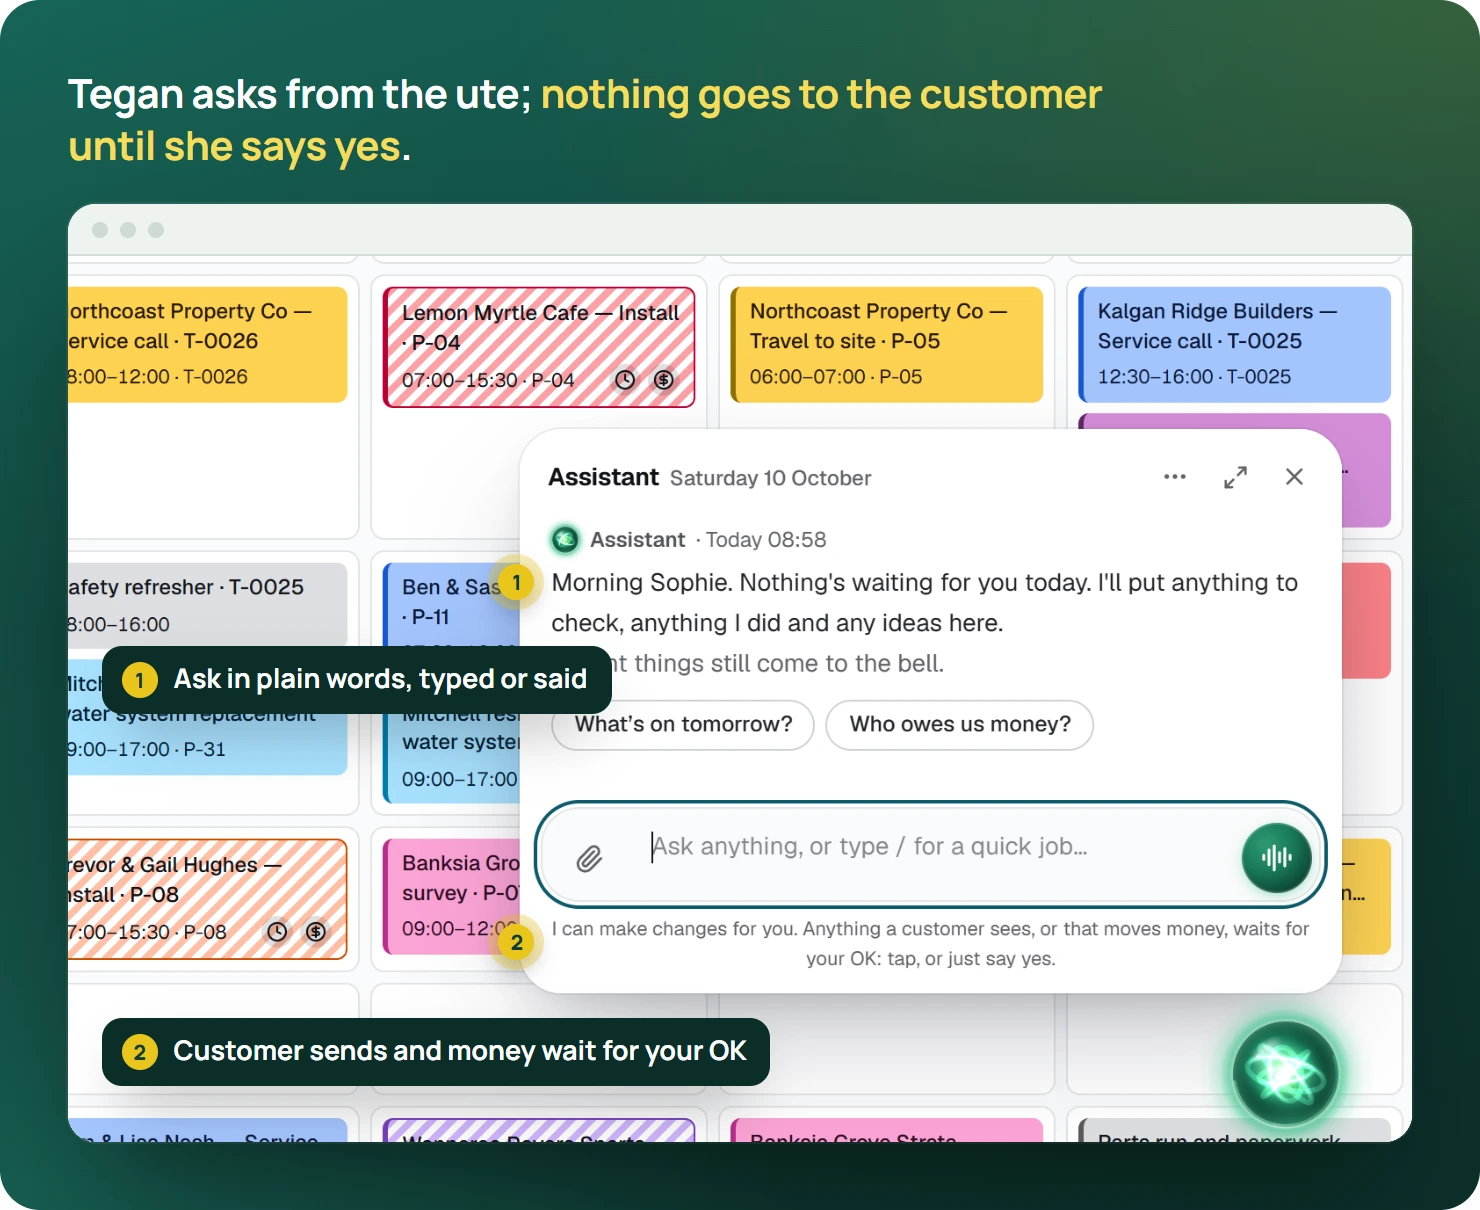
Task: Start voice input with the green microphone button
Action: (x=1276, y=857)
